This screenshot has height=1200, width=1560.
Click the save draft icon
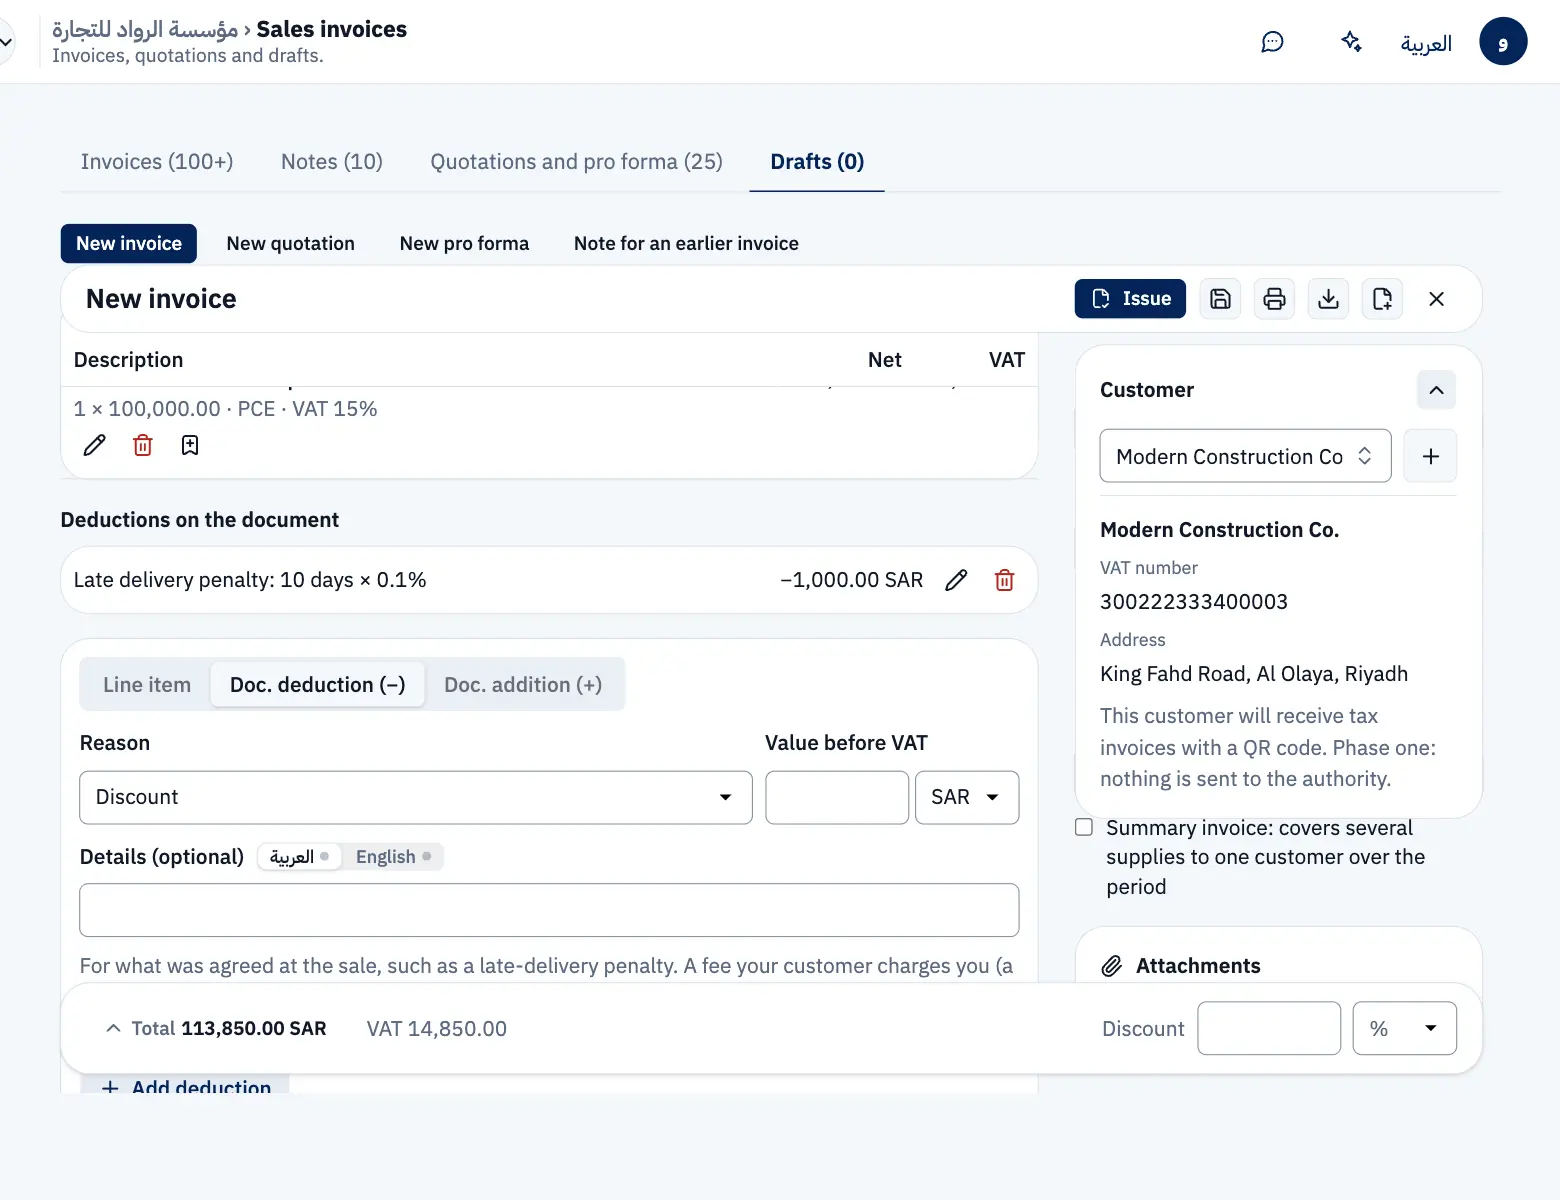(1220, 299)
